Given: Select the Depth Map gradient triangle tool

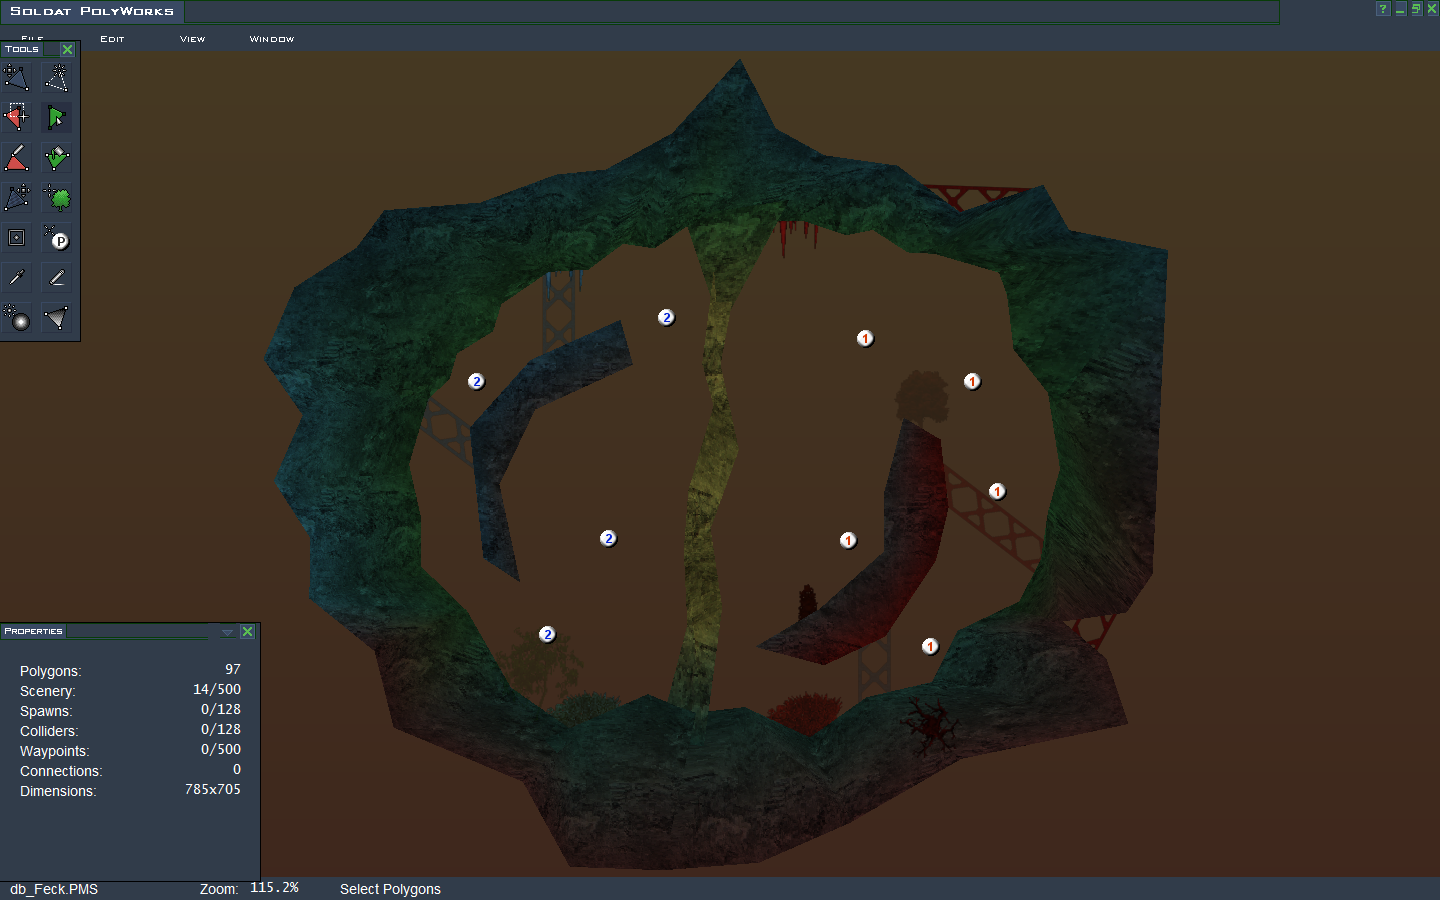Looking at the screenshot, I should pos(57,318).
